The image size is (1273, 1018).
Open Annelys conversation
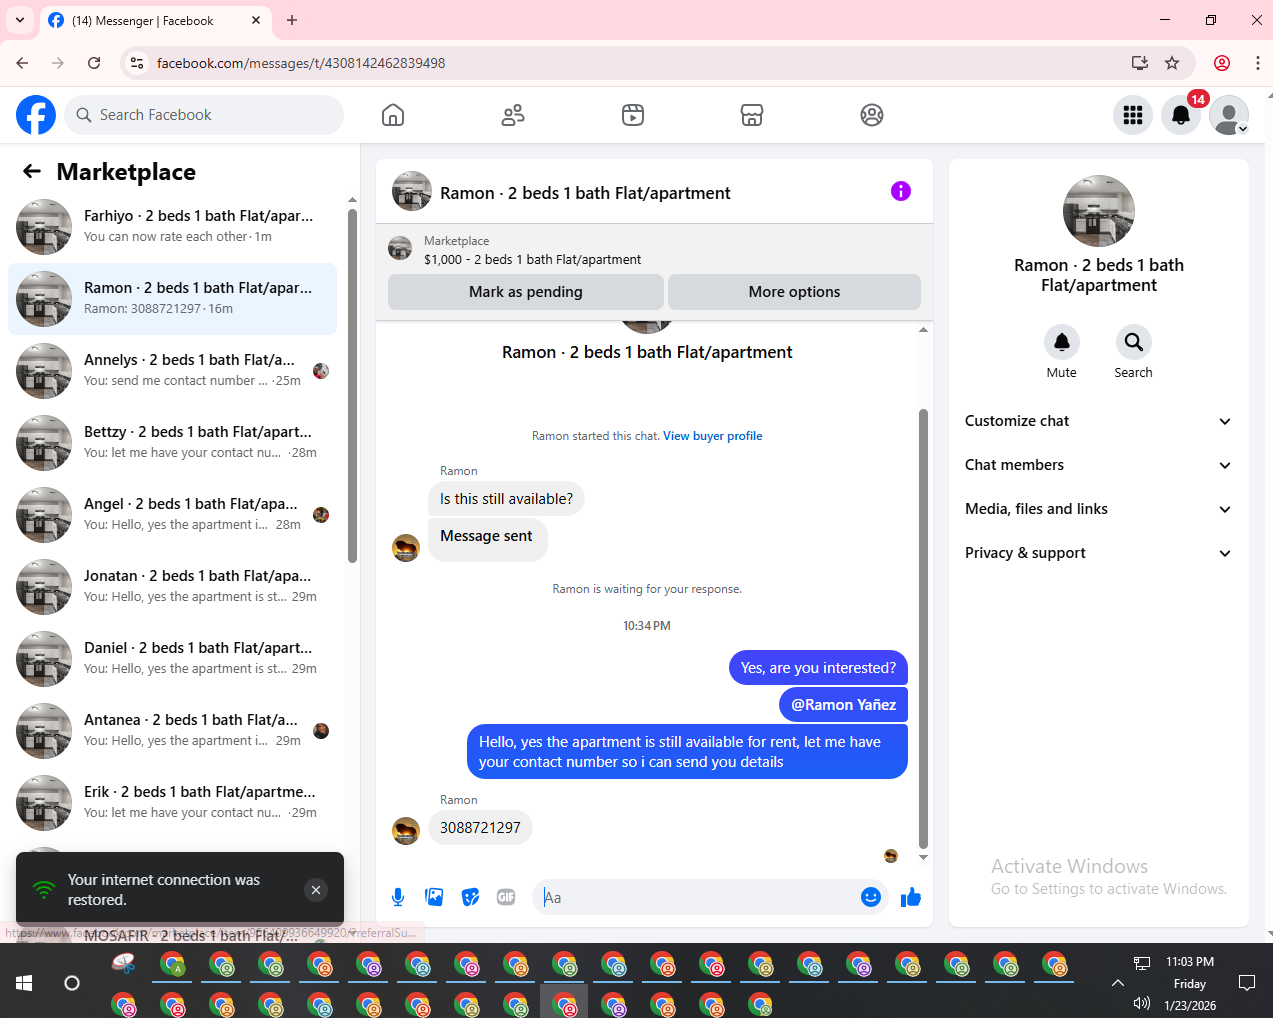[x=172, y=371]
